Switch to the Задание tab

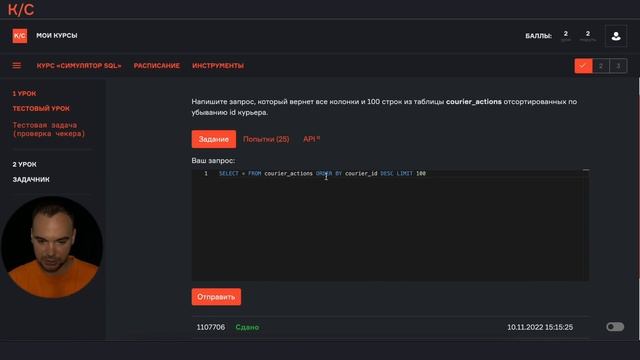[x=214, y=139]
